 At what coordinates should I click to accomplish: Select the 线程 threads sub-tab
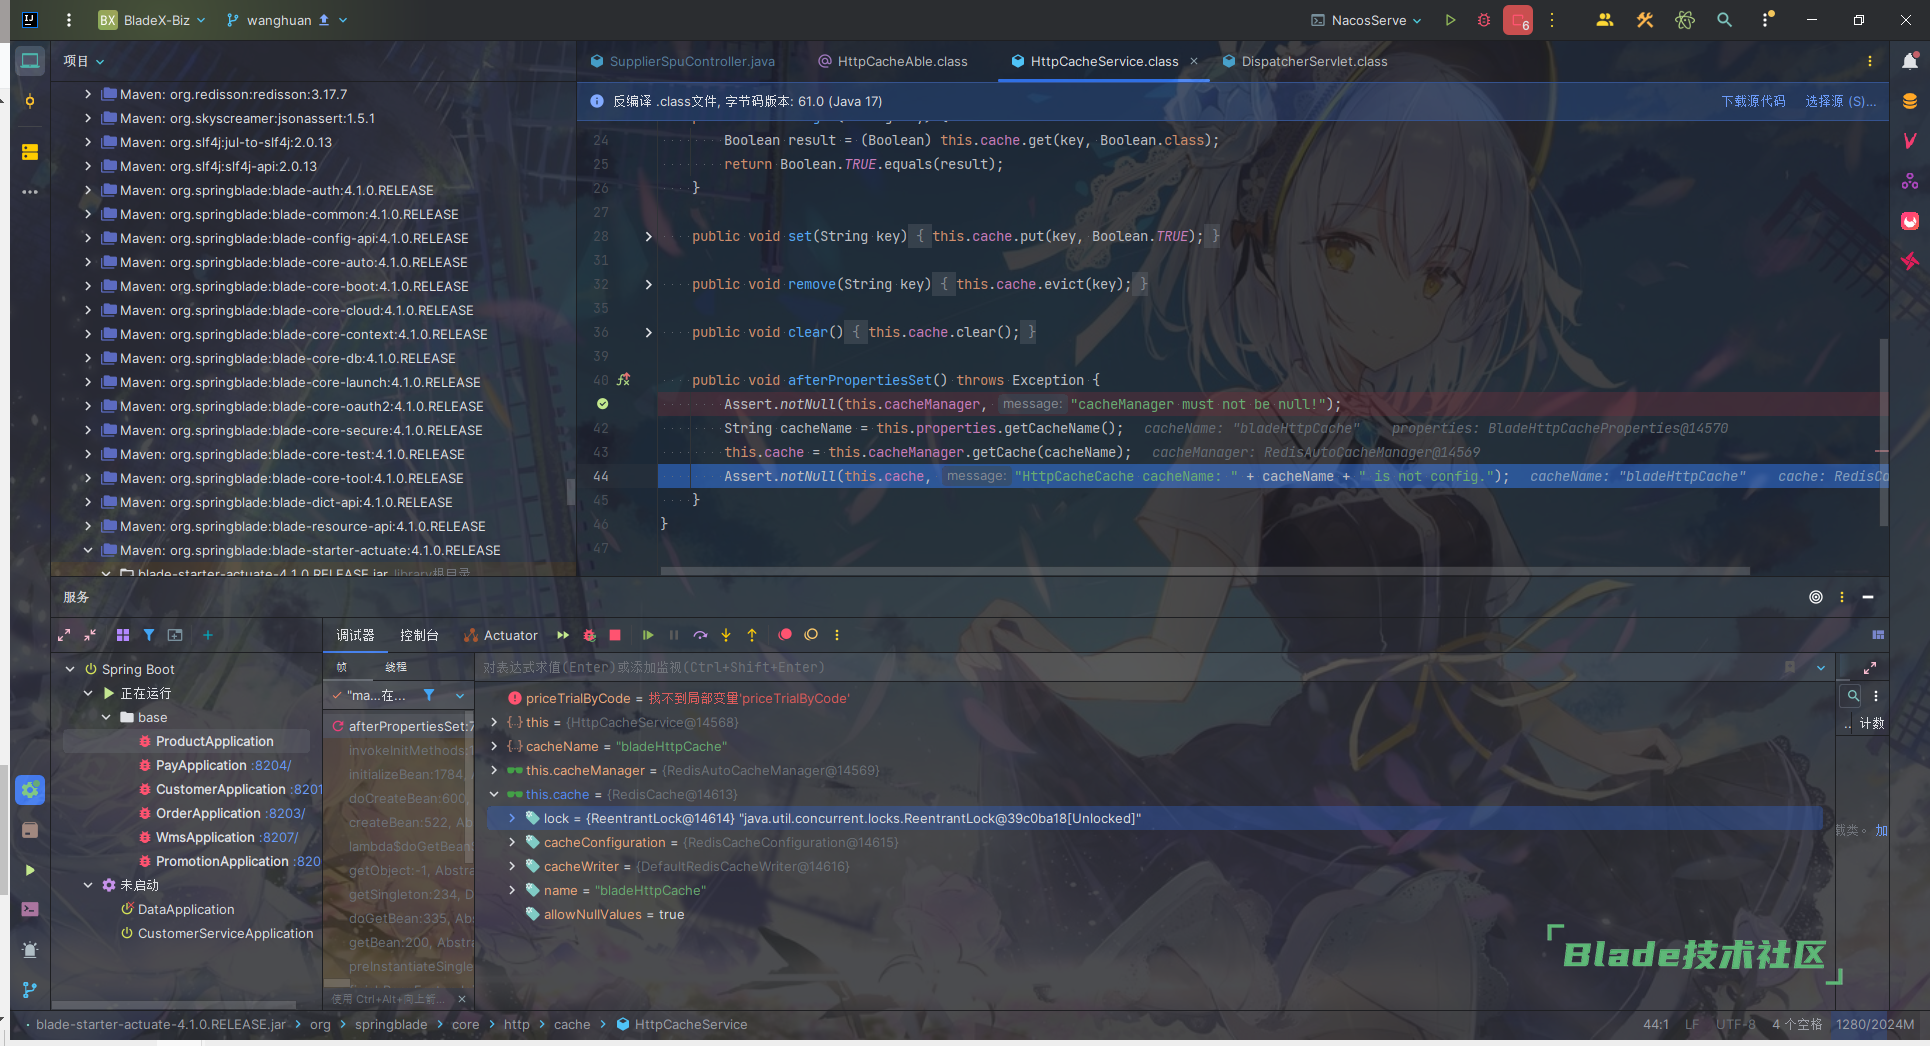click(x=396, y=667)
